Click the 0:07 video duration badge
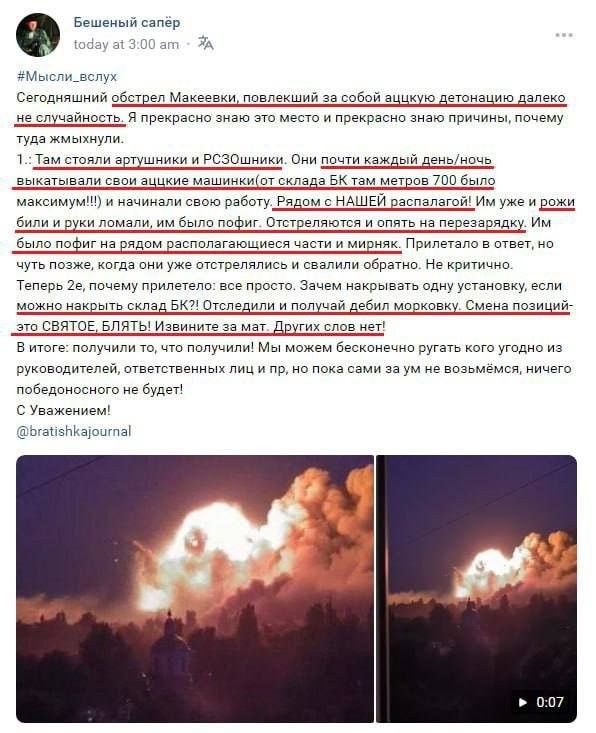Image resolution: width=596 pixels, height=733 pixels. pyautogui.click(x=544, y=702)
